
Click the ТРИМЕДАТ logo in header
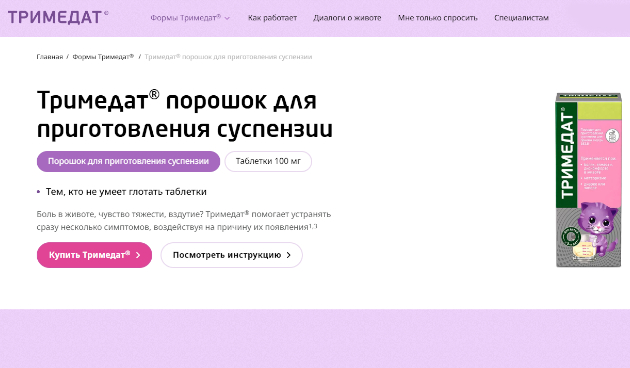click(x=58, y=18)
